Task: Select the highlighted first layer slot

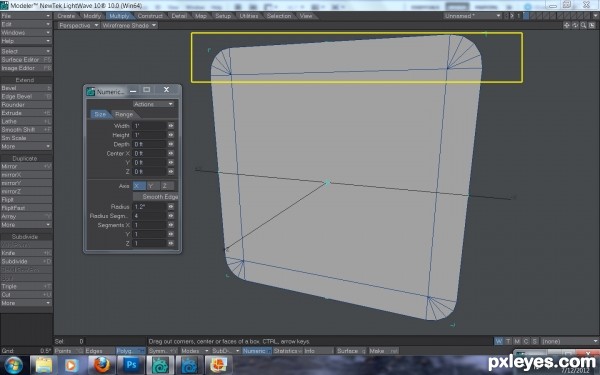Action: click(526, 16)
